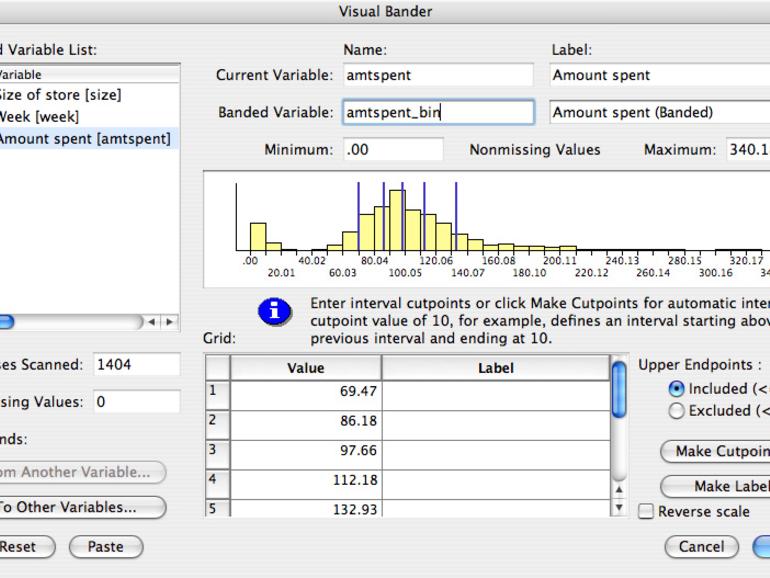770x578 pixels.
Task: Click the Cases Scanned field showing 1404
Action: coord(137,364)
